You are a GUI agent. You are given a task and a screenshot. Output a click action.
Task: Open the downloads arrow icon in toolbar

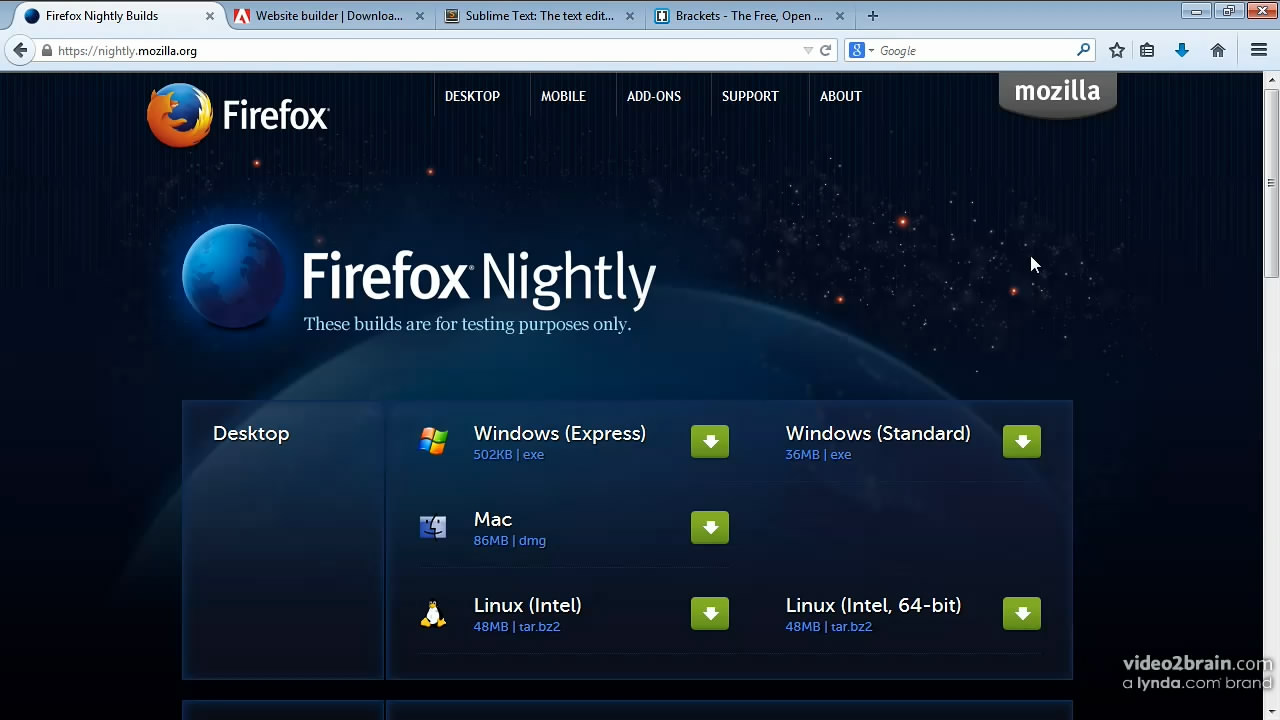point(1182,50)
